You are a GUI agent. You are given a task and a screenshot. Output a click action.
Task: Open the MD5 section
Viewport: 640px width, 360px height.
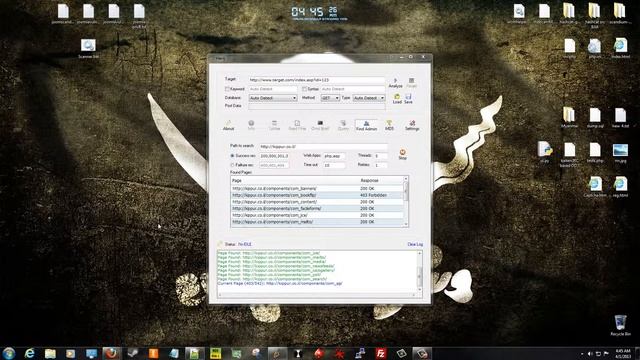[x=389, y=125]
